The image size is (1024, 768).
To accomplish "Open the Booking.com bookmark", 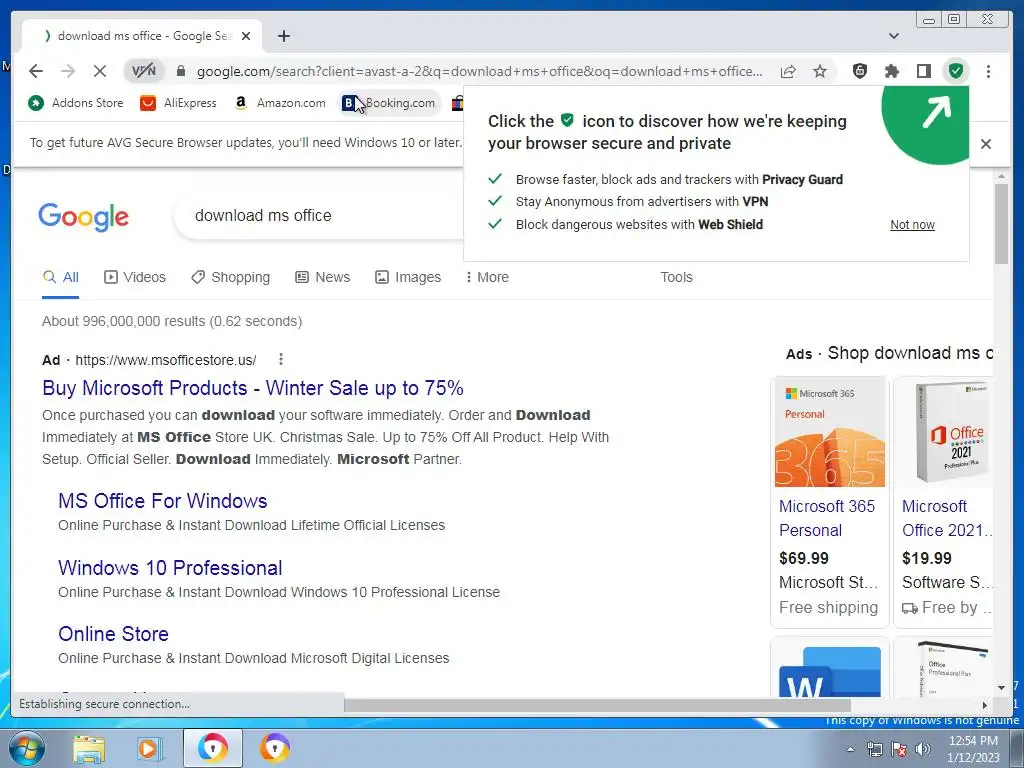I will point(389,103).
